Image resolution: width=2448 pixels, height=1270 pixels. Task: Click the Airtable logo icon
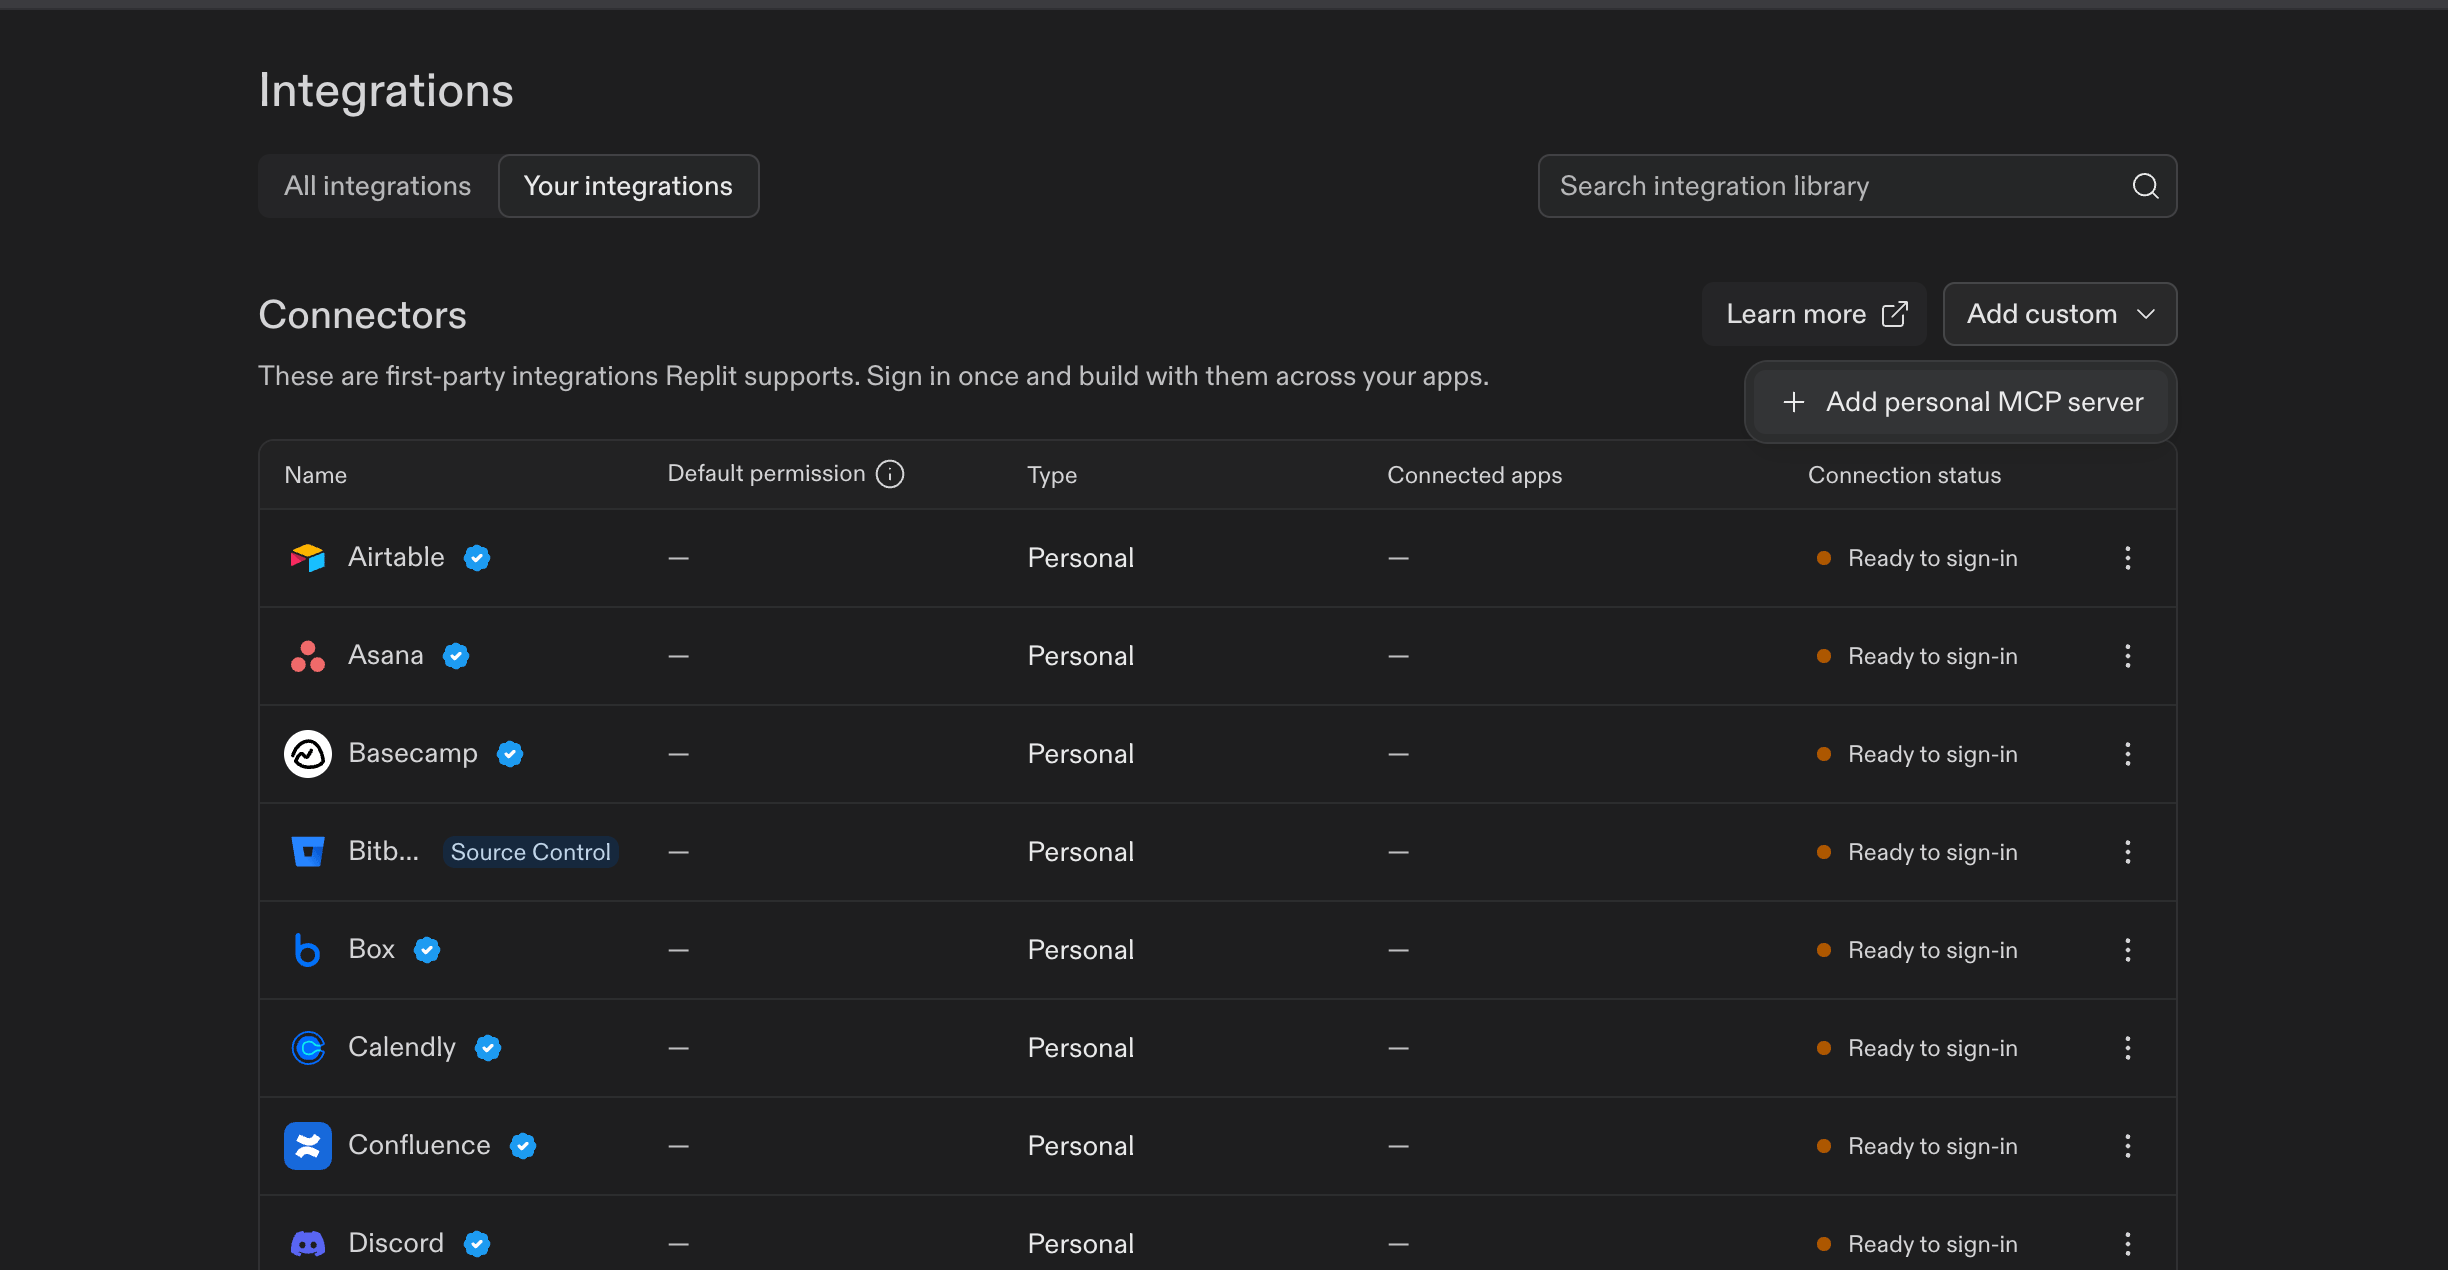[308, 558]
